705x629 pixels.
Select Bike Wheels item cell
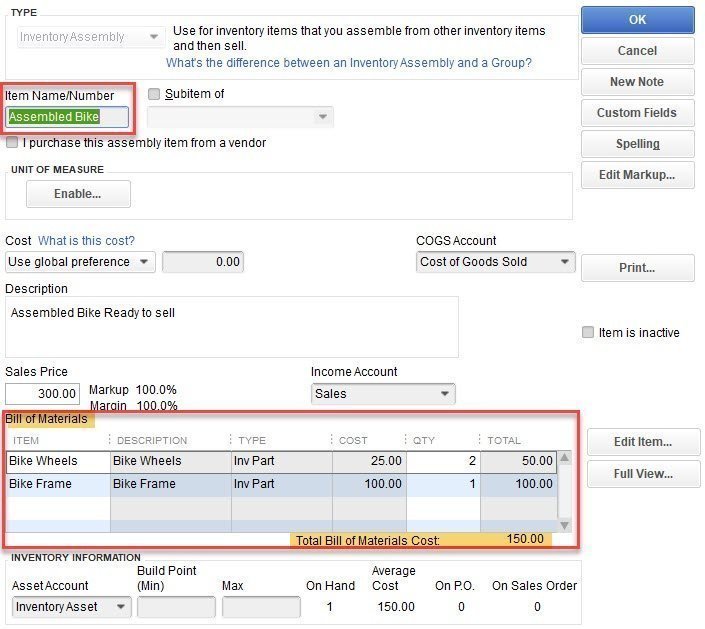coord(58,462)
